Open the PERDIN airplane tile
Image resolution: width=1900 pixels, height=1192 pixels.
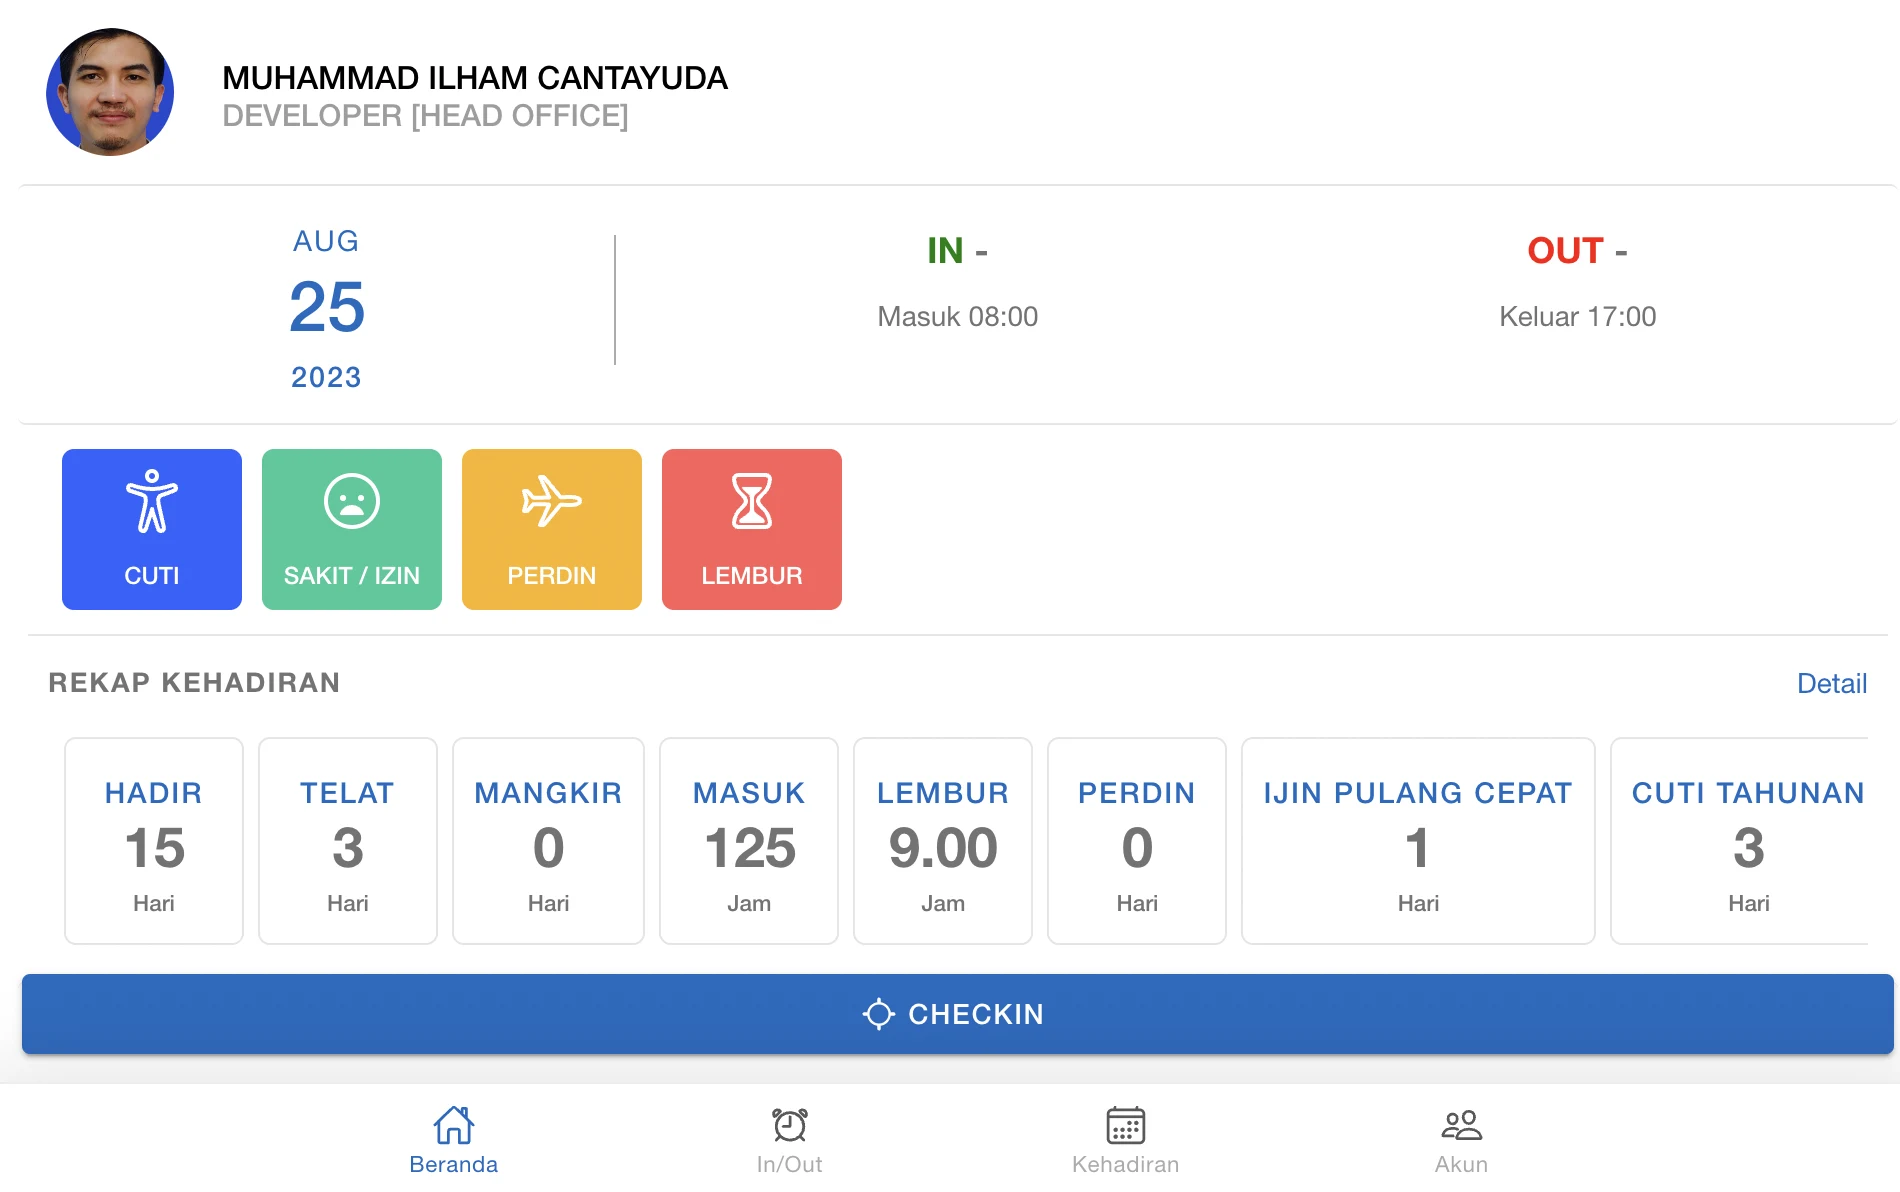(x=552, y=529)
